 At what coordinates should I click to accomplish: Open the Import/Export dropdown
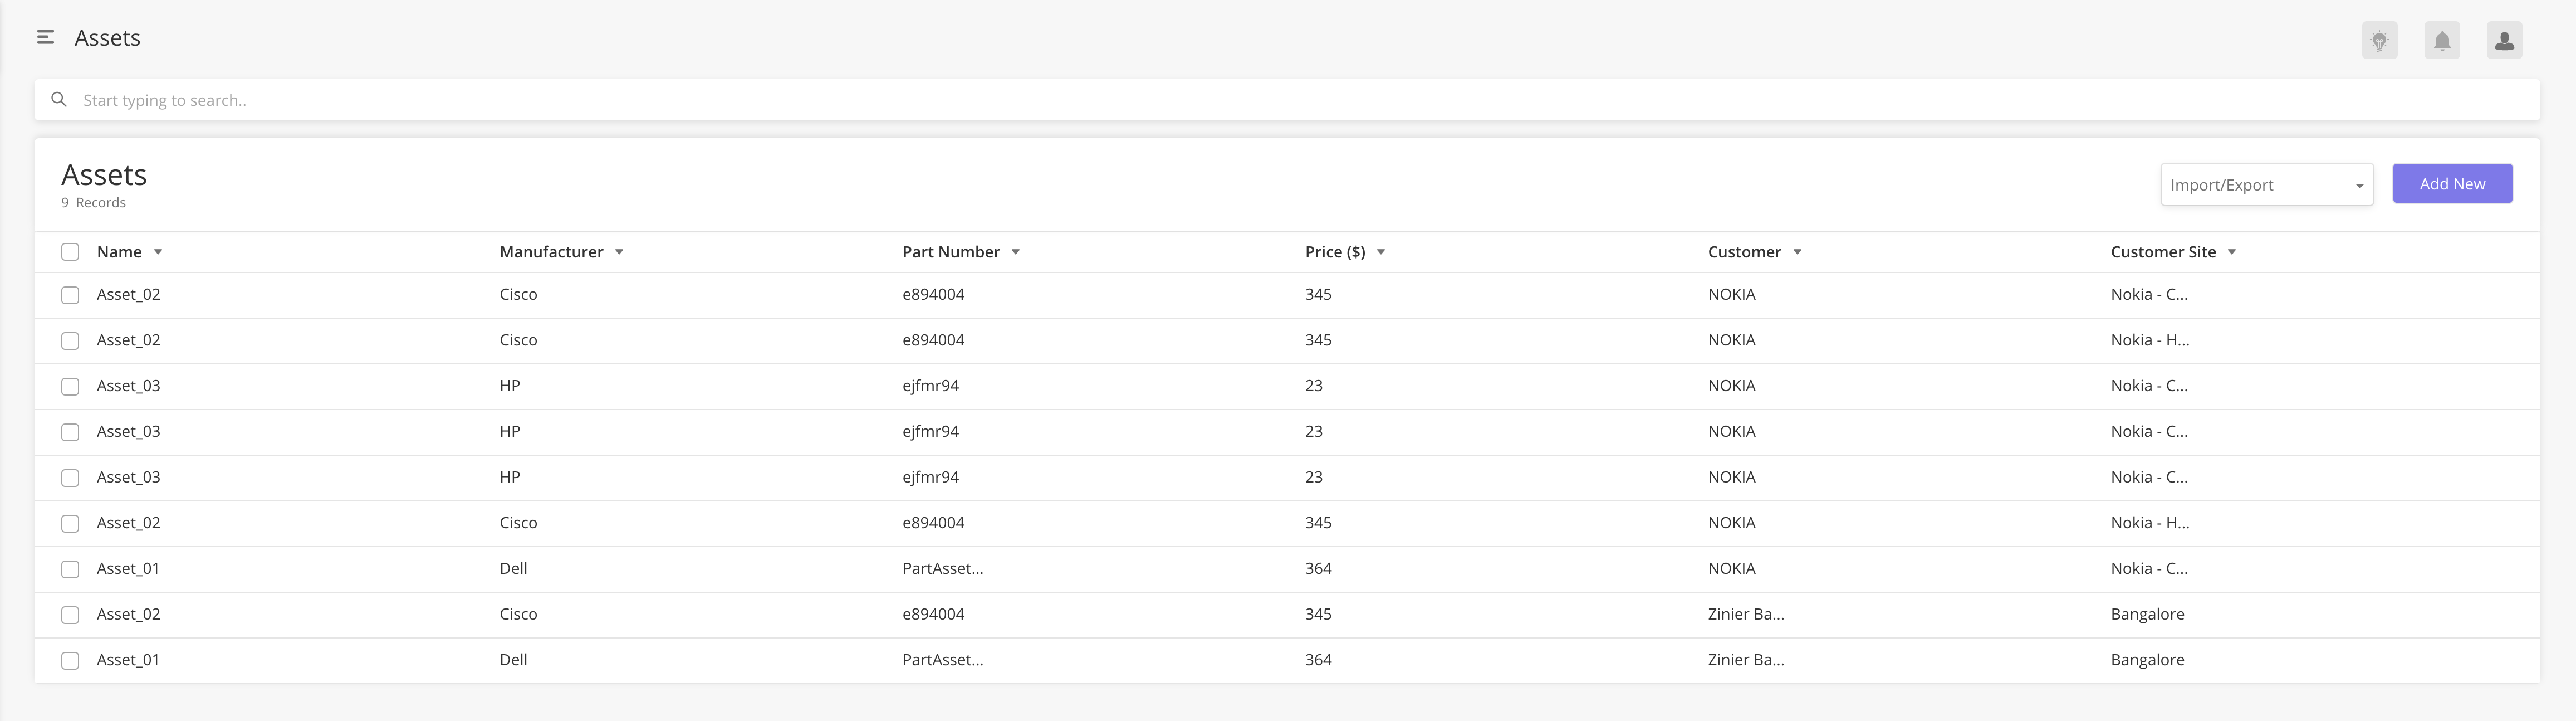click(2266, 185)
